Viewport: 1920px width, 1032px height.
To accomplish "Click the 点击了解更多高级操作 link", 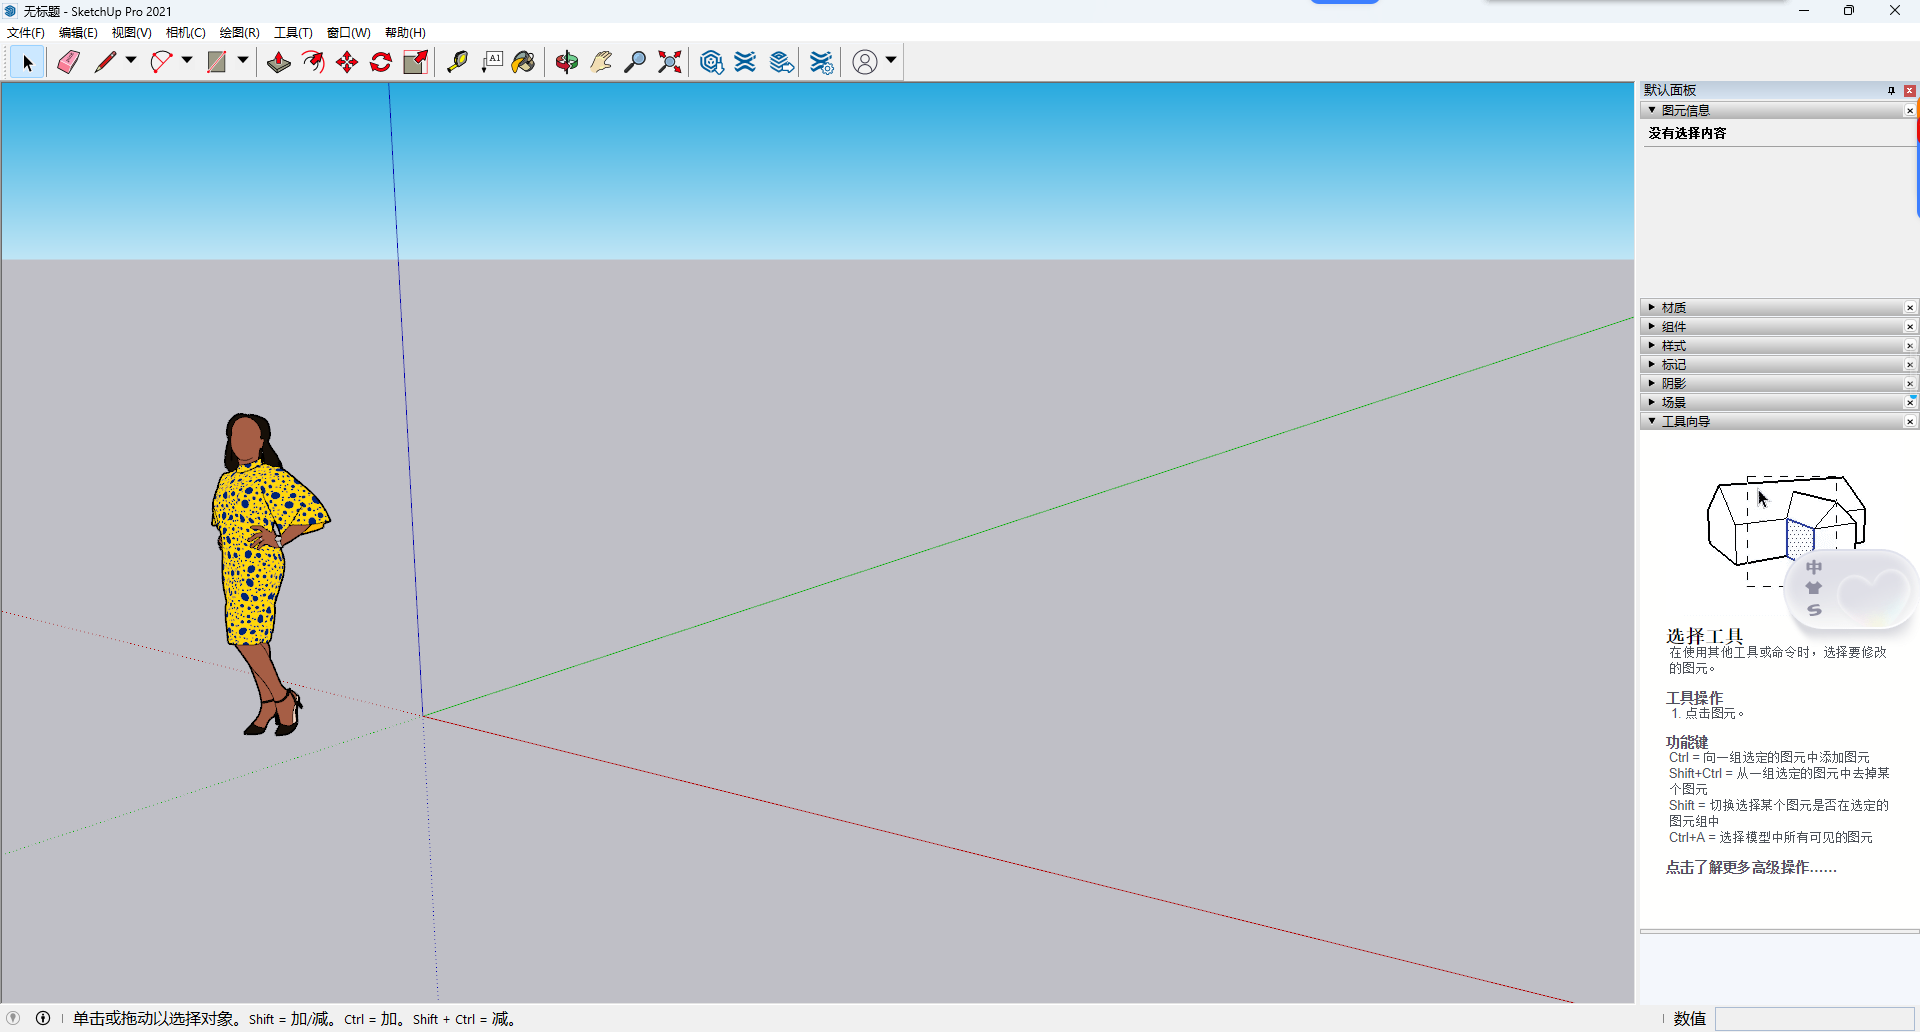I will tap(1750, 868).
